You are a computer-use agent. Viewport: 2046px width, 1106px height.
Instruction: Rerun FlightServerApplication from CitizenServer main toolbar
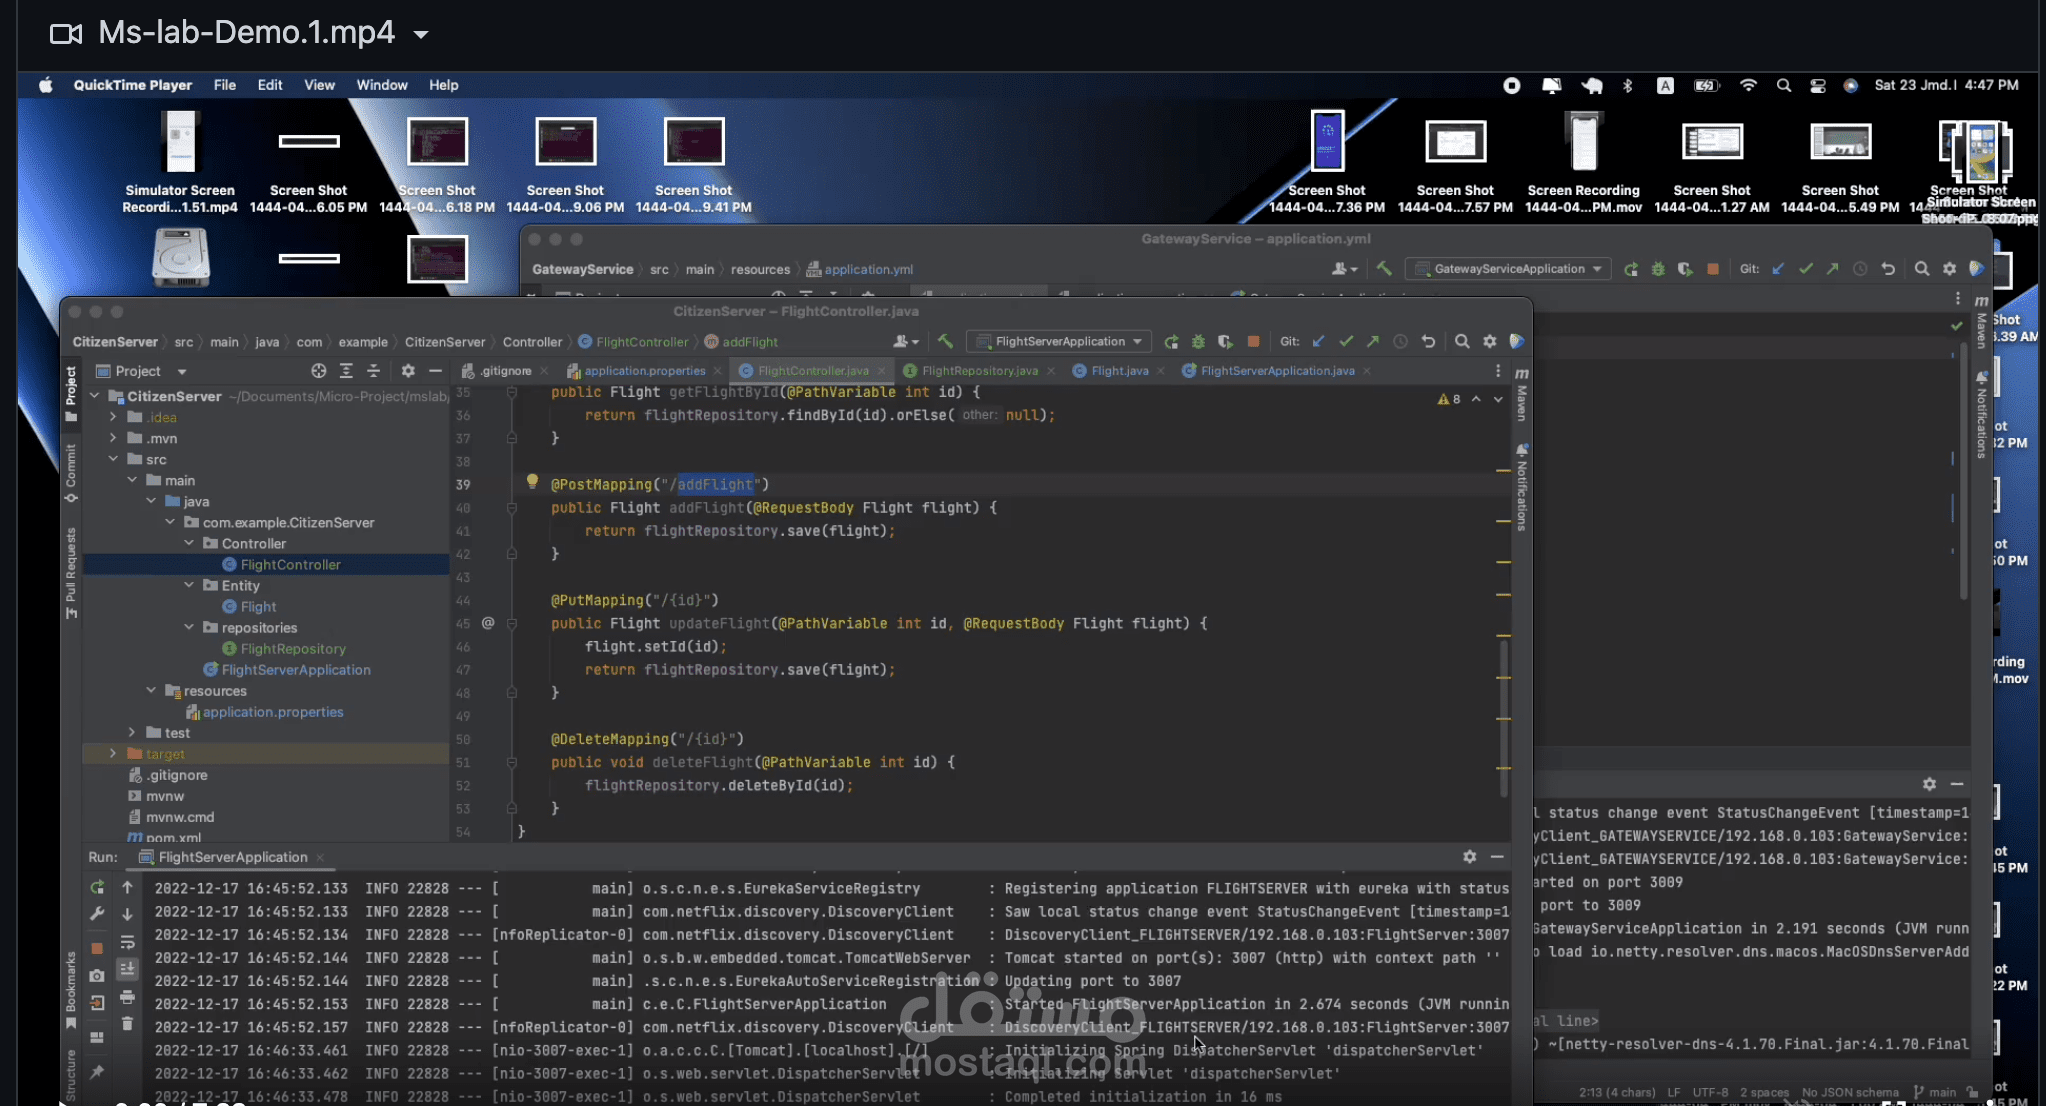[1171, 341]
